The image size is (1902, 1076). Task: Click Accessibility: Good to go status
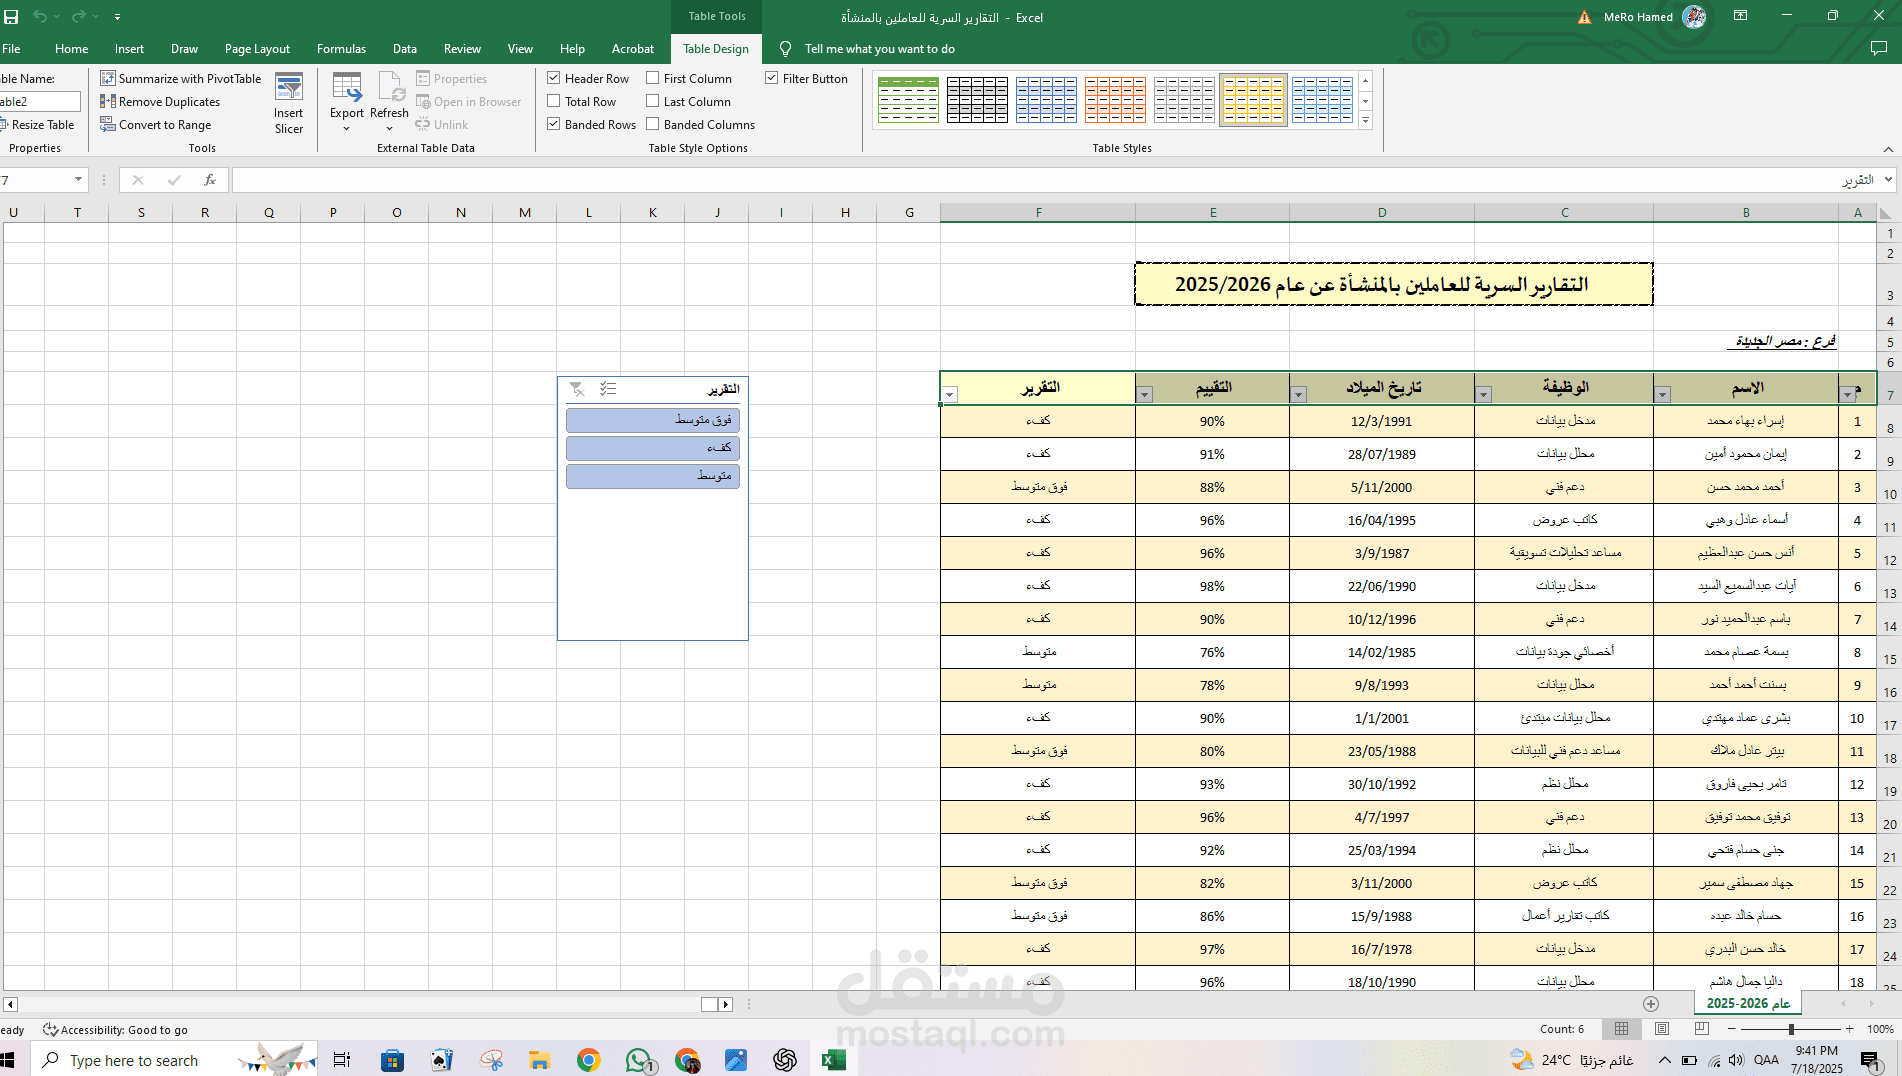[115, 1029]
